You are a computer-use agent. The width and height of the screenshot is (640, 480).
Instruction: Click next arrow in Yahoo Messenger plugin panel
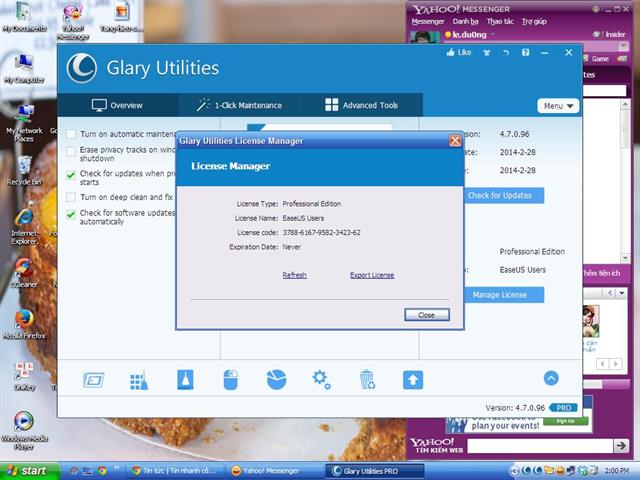click(x=615, y=363)
